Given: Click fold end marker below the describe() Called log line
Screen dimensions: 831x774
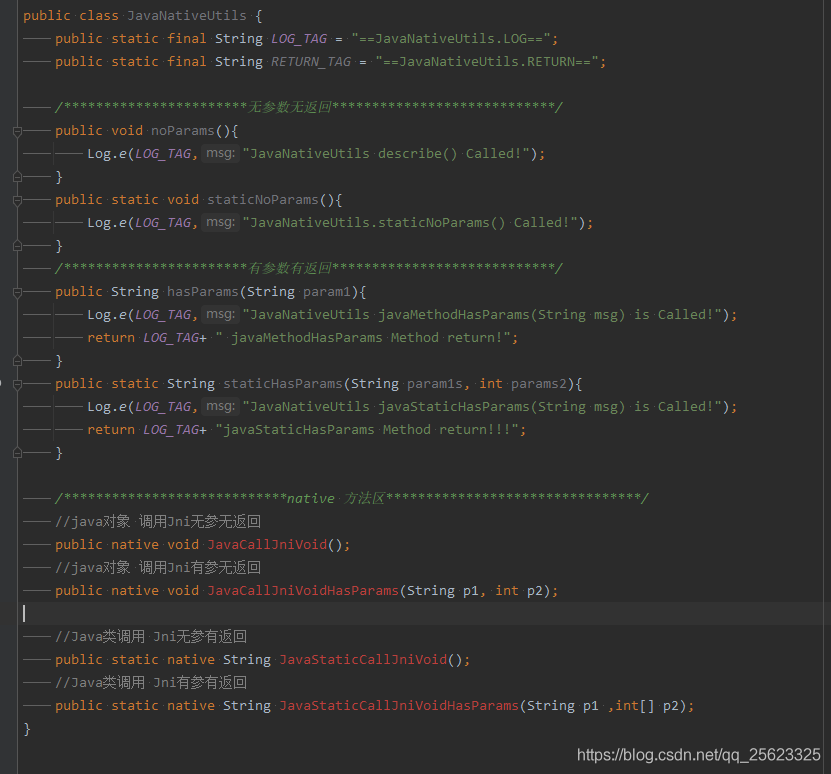Looking at the screenshot, I should coord(17,177).
